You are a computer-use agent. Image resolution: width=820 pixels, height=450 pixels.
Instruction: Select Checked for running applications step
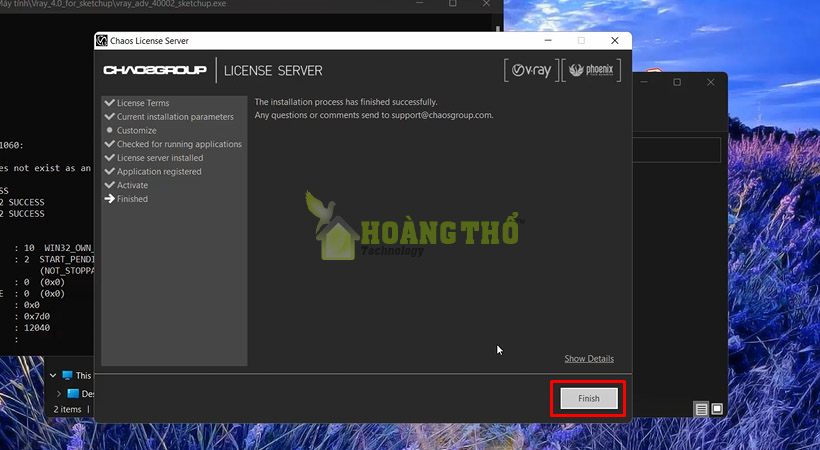point(179,144)
